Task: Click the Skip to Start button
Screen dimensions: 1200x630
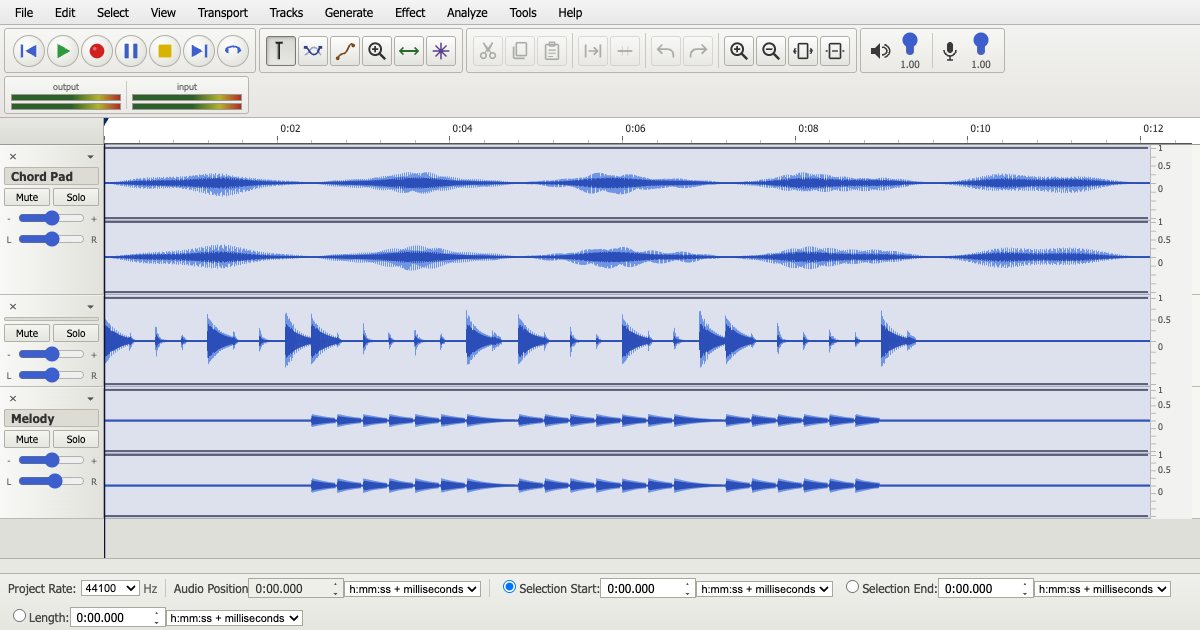Action: (29, 50)
